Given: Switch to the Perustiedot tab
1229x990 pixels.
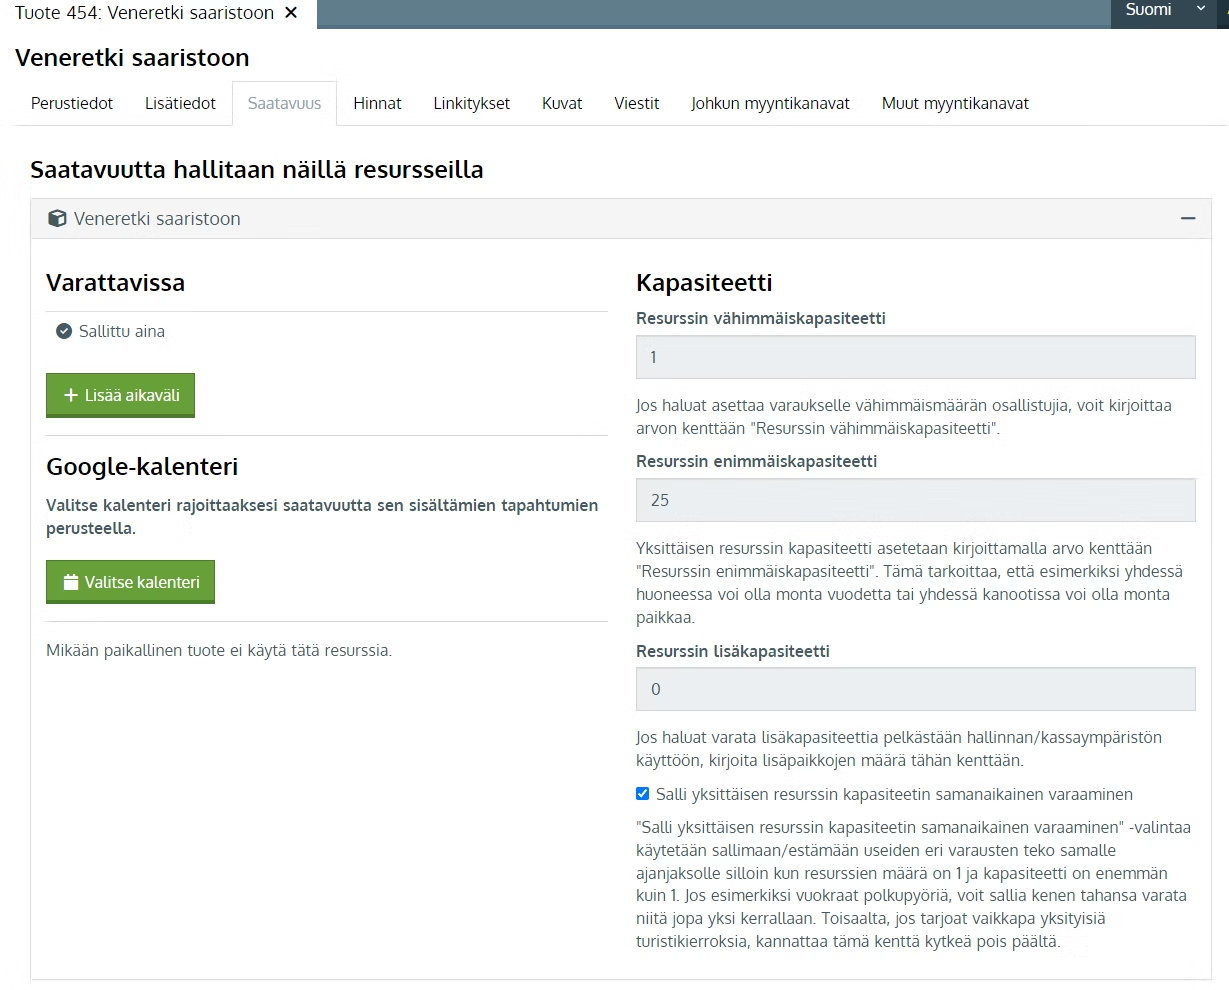Looking at the screenshot, I should 72,103.
